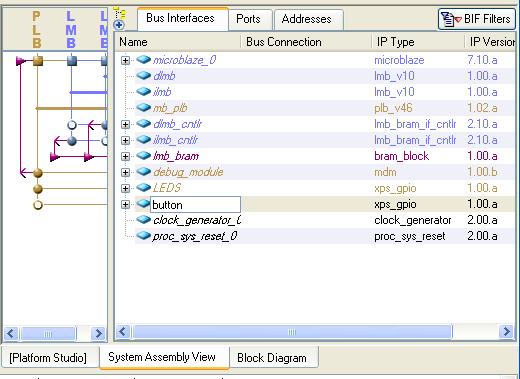Click the bus panel scrollbar thumb
Screen dimensions: 520x379
[x=48, y=333]
